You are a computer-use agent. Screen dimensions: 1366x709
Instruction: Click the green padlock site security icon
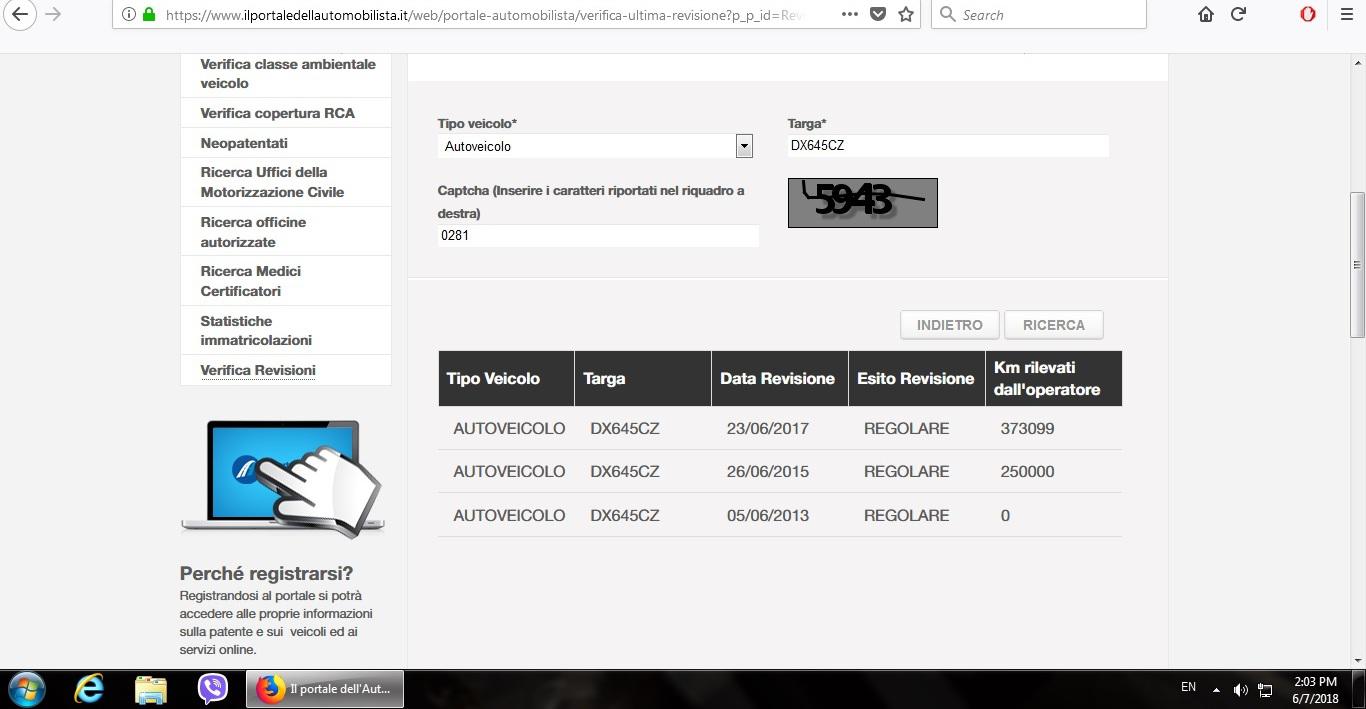[x=149, y=15]
